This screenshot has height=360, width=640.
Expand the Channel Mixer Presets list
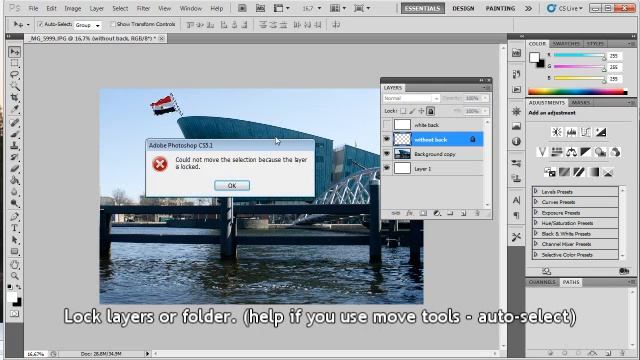[x=536, y=244]
